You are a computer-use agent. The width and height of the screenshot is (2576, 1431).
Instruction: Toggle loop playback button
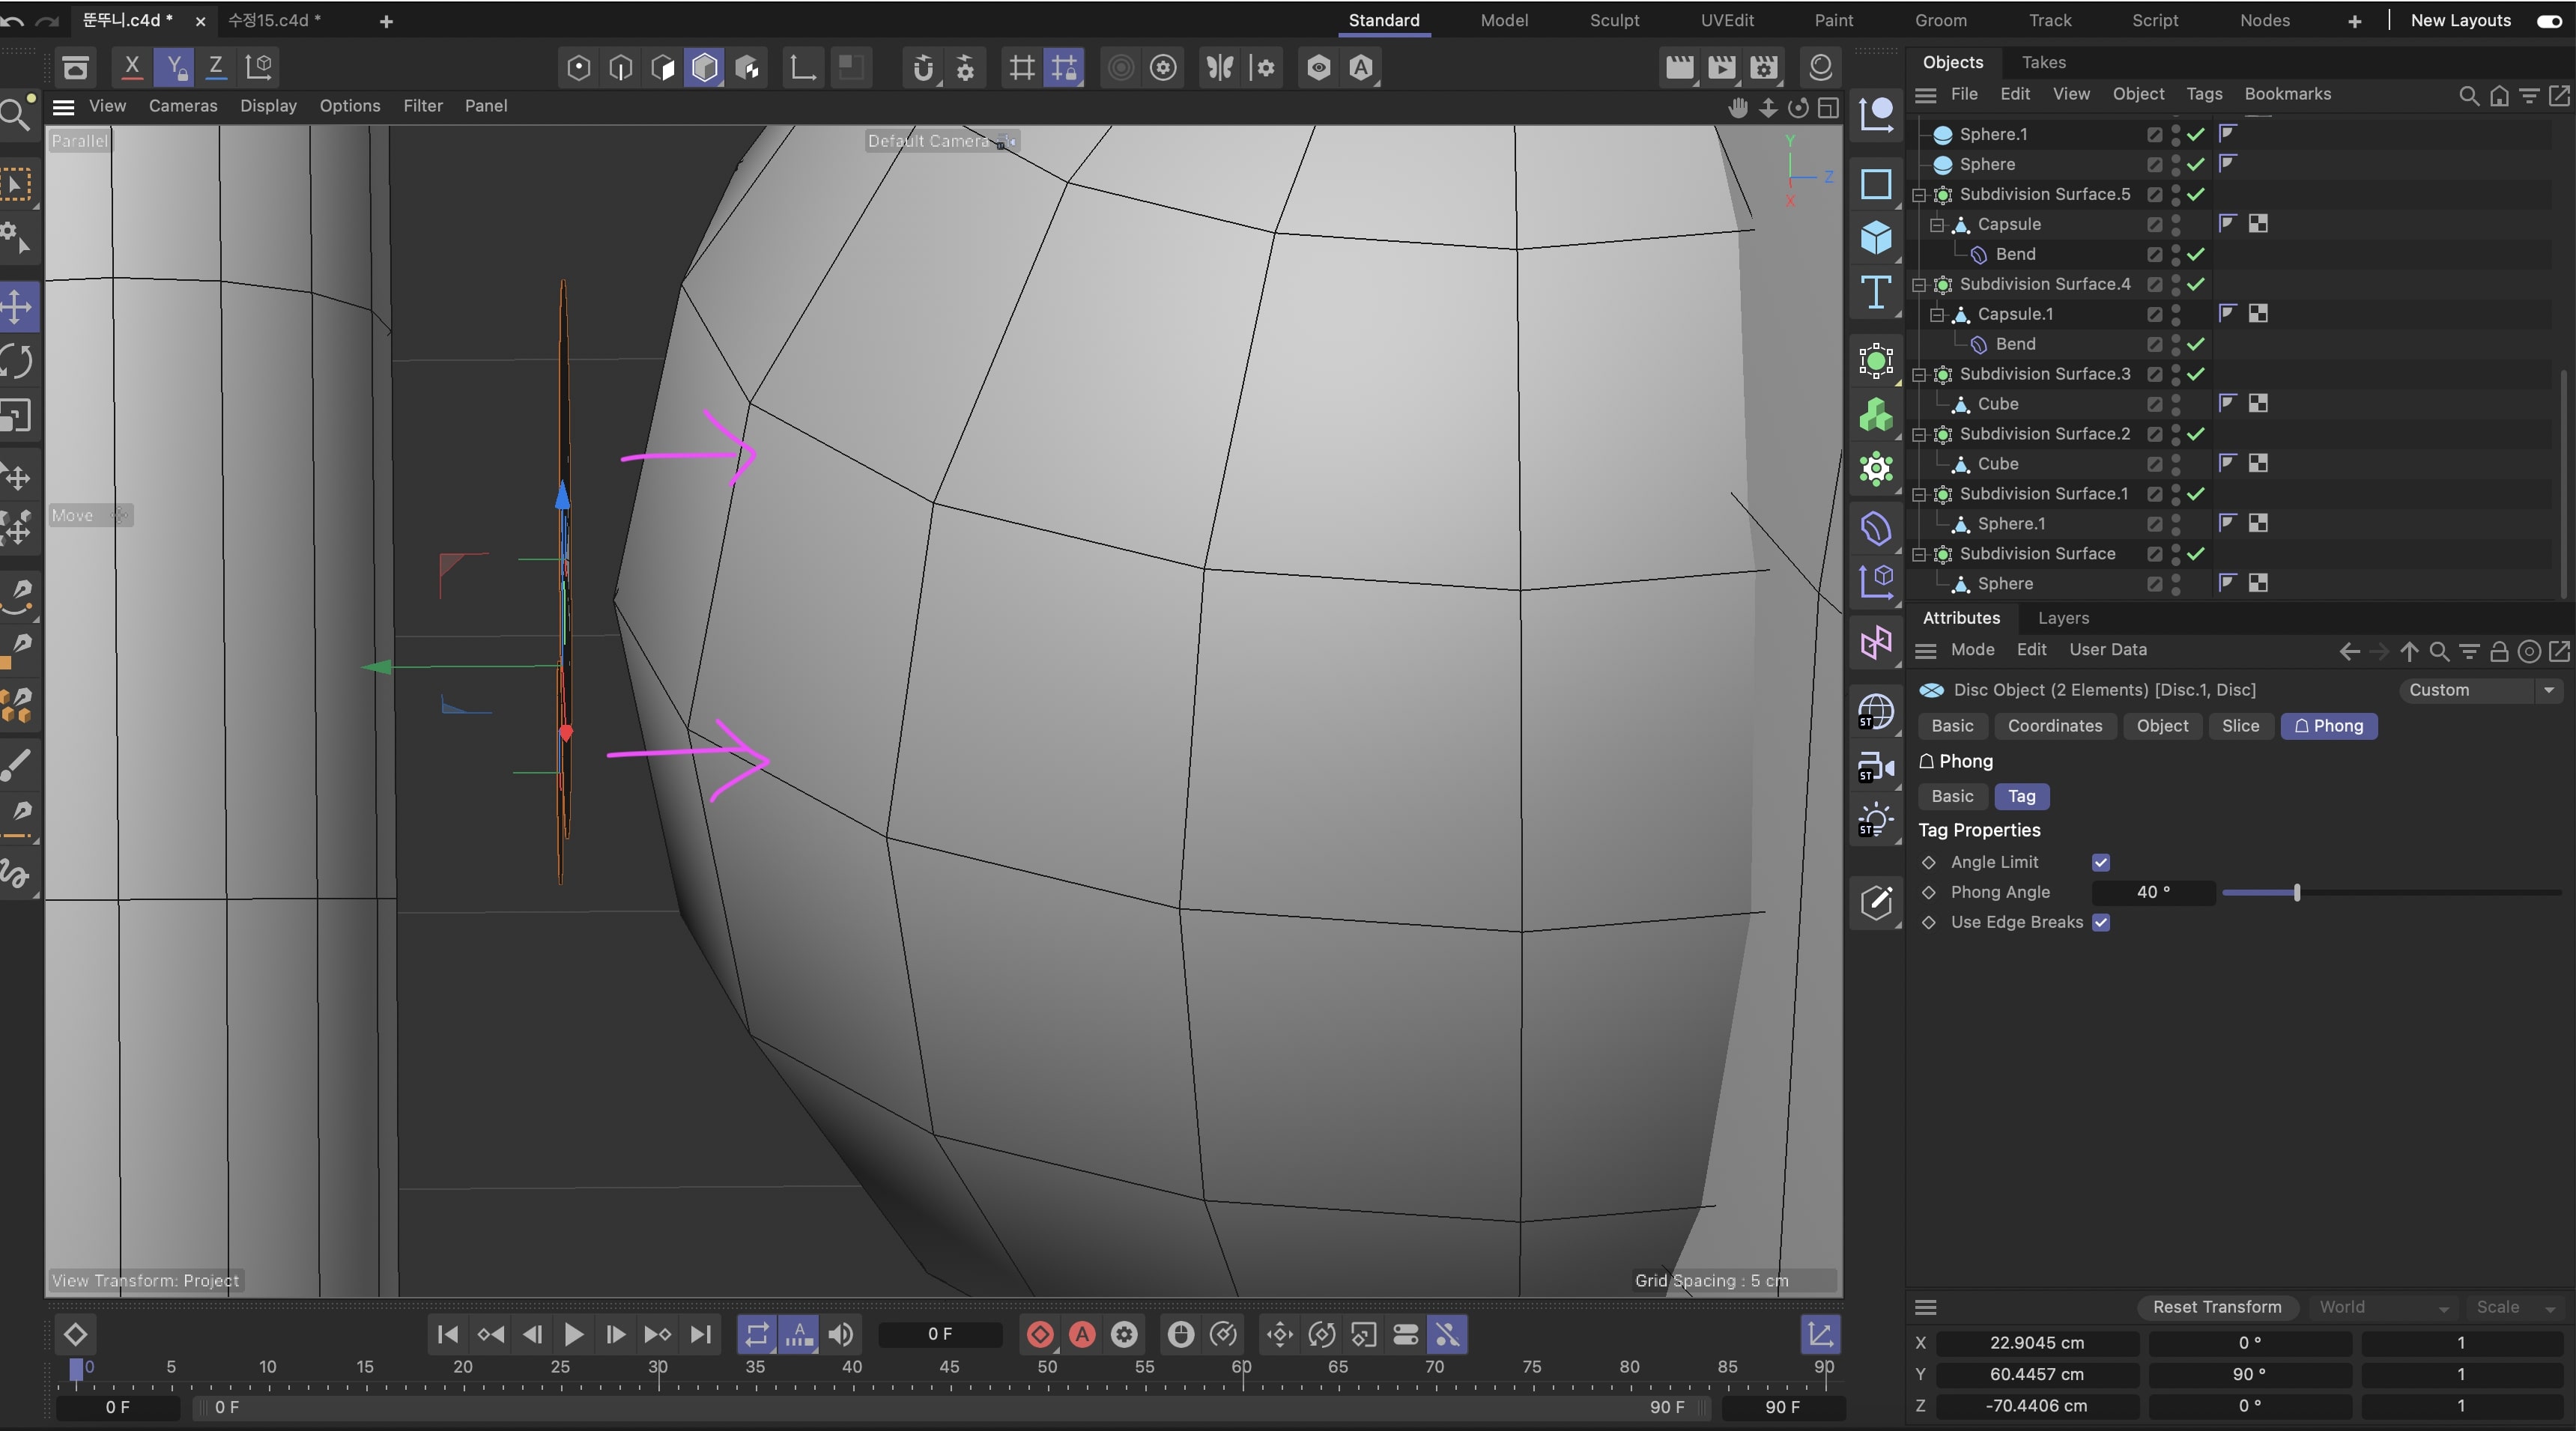coord(757,1334)
